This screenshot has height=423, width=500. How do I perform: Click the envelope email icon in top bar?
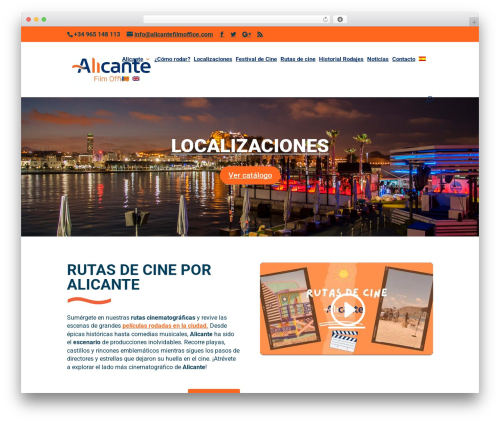(130, 34)
